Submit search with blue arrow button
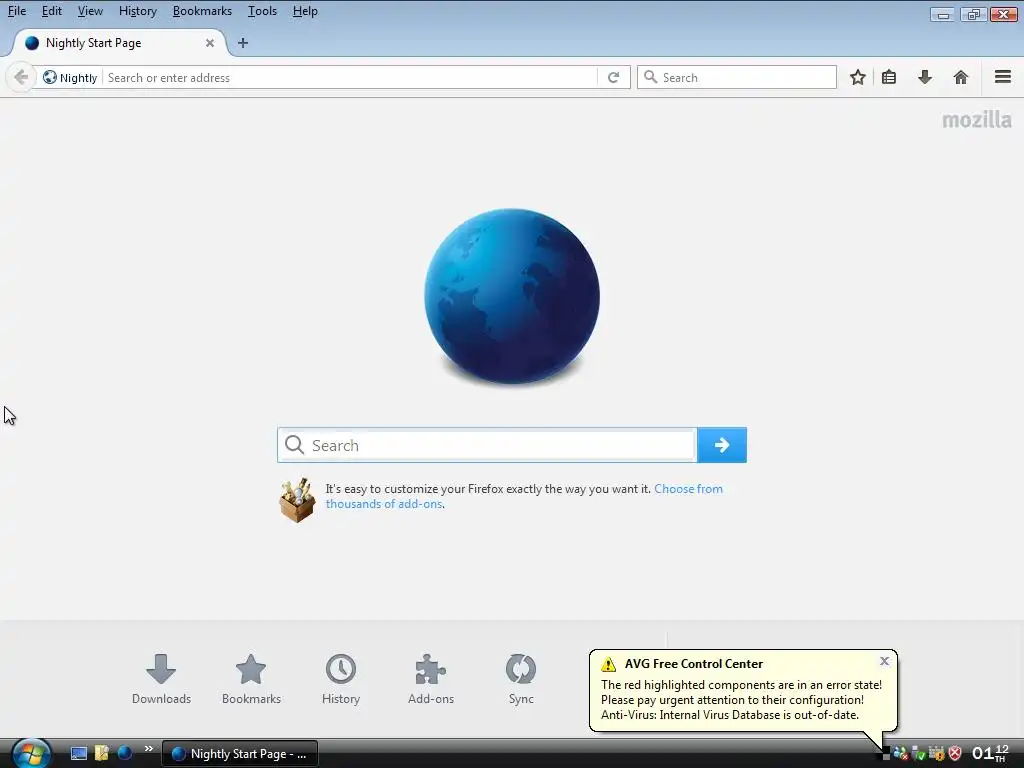 (722, 445)
